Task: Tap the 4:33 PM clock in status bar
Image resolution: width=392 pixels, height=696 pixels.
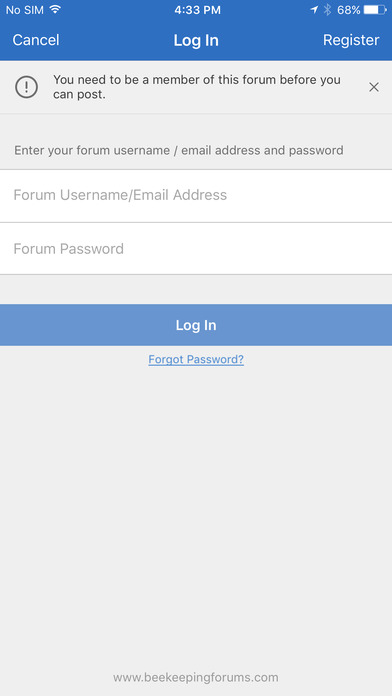Action: point(197,10)
